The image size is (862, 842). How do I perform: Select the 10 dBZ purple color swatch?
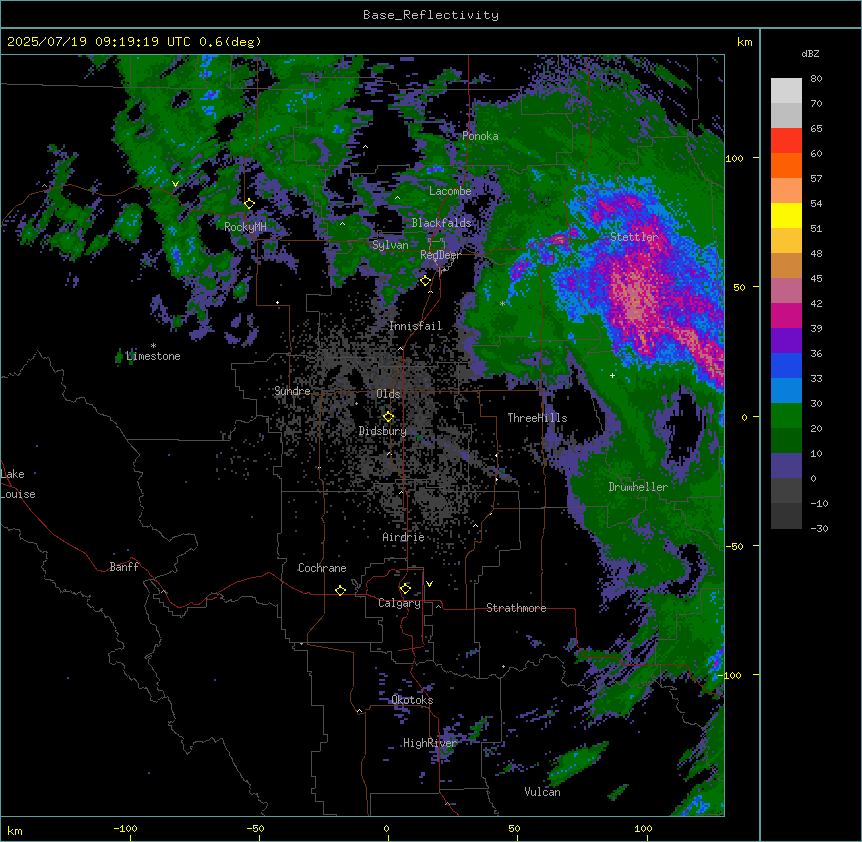(786, 466)
